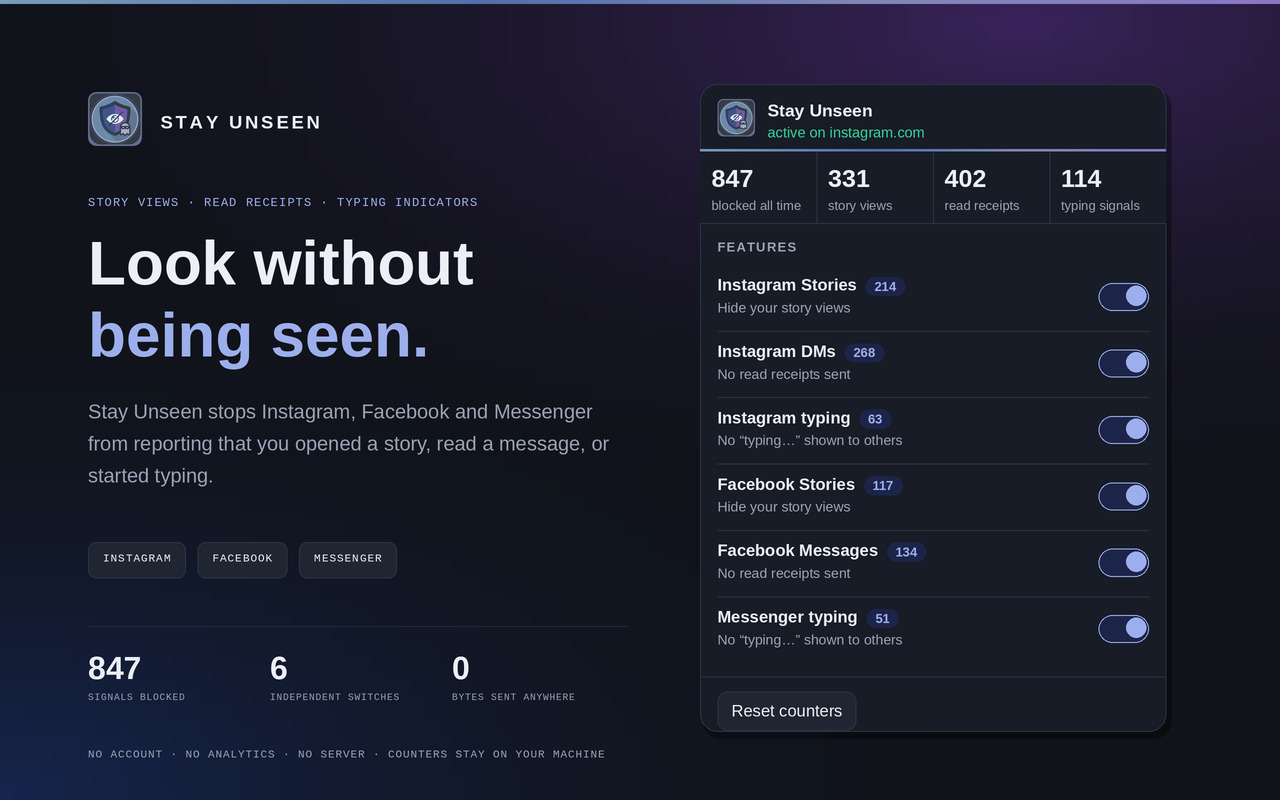The width and height of the screenshot is (1280, 800).
Task: Click the STAY UNSEEN brand name text
Action: click(241, 122)
